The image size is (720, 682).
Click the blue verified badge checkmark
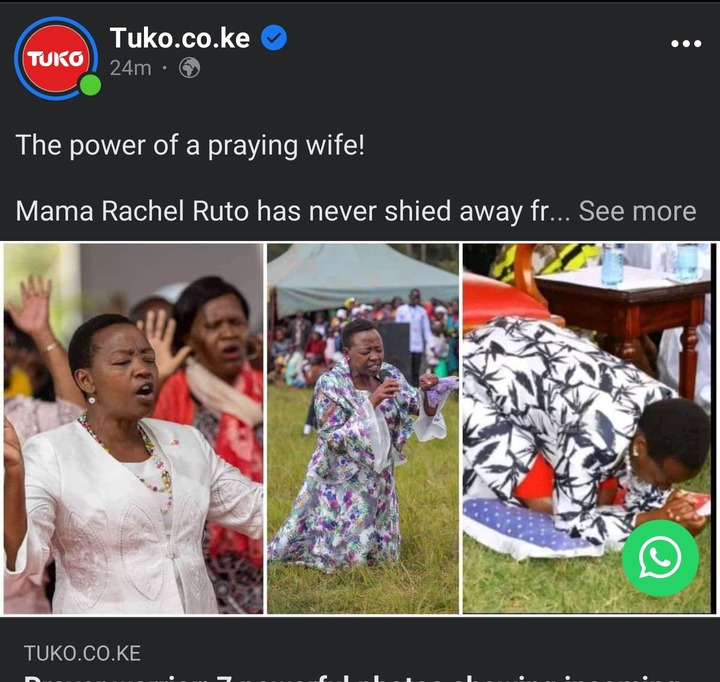point(274,38)
